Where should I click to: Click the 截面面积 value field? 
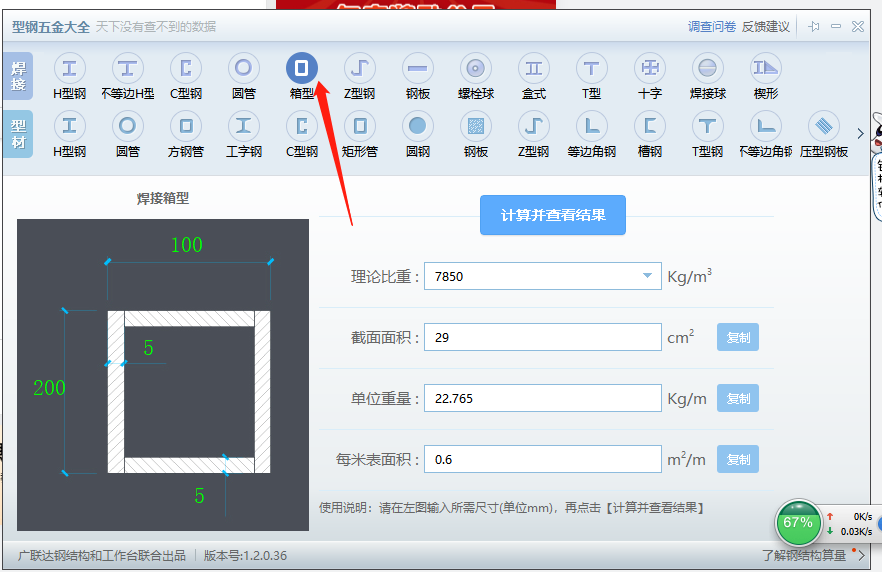[x=542, y=337]
